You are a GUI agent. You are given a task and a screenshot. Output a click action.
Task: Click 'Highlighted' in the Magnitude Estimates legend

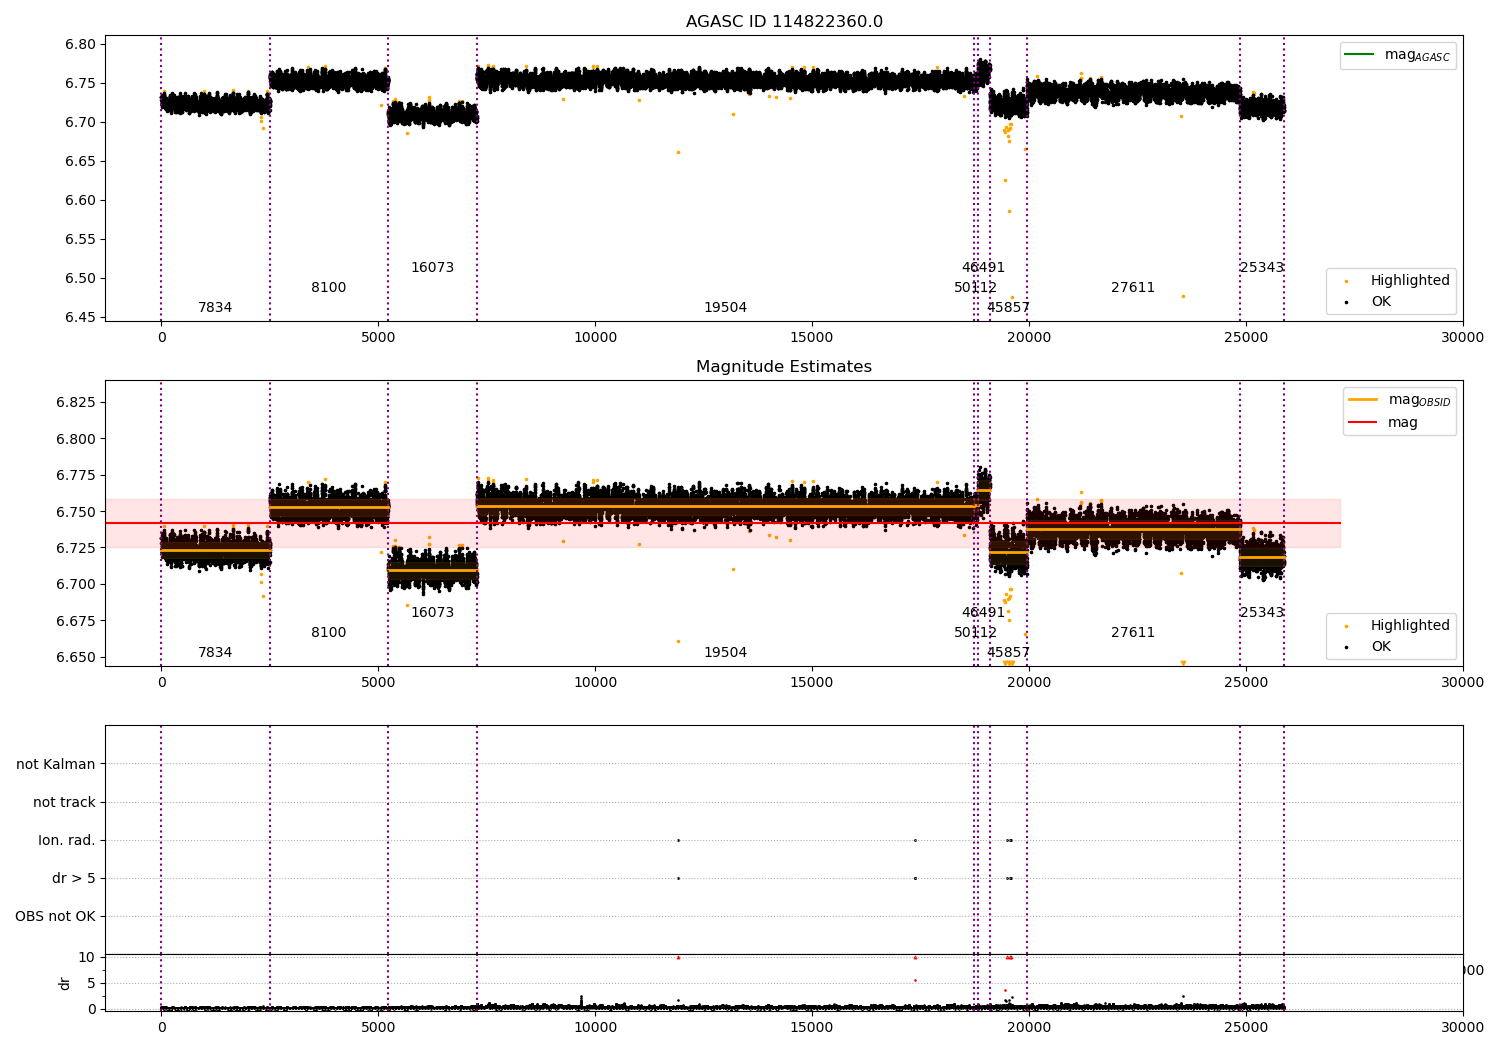[1410, 626]
